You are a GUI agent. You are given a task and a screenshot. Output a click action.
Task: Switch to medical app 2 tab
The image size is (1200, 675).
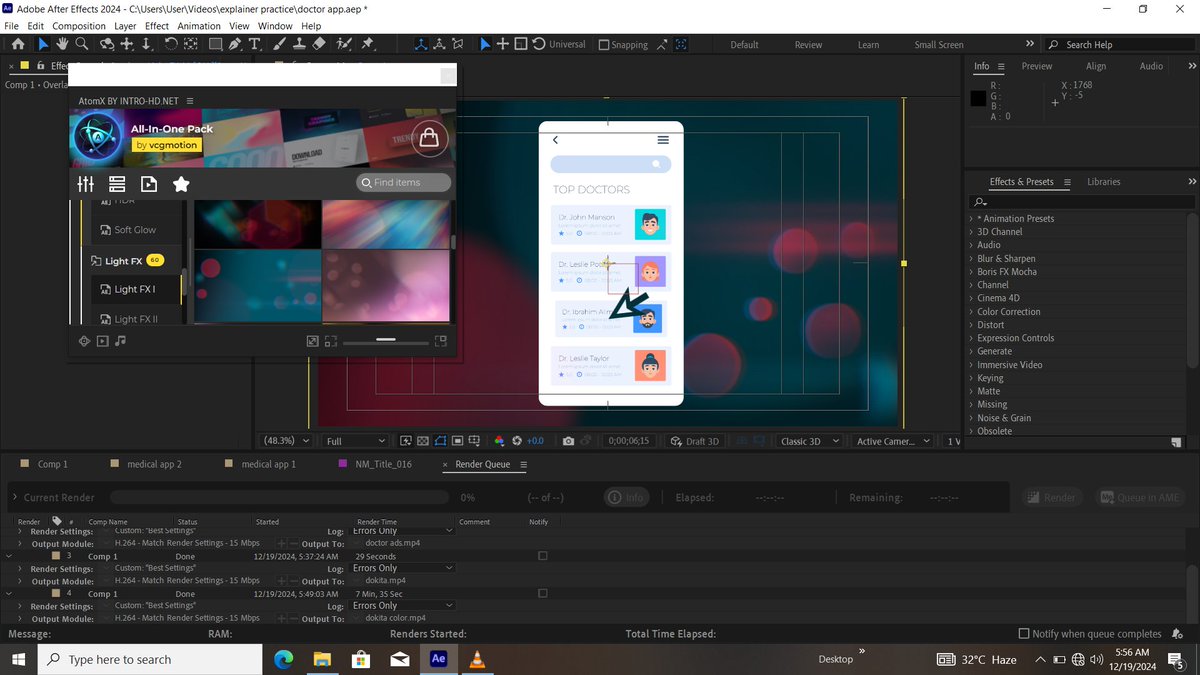[153, 464]
